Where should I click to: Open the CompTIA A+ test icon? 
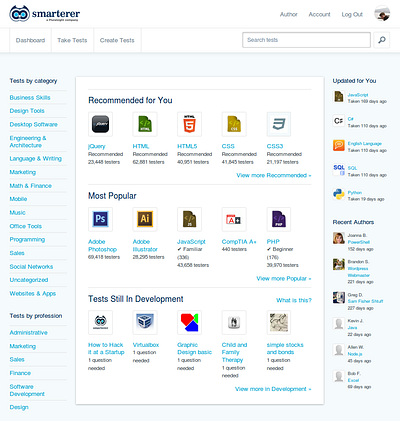click(x=234, y=219)
